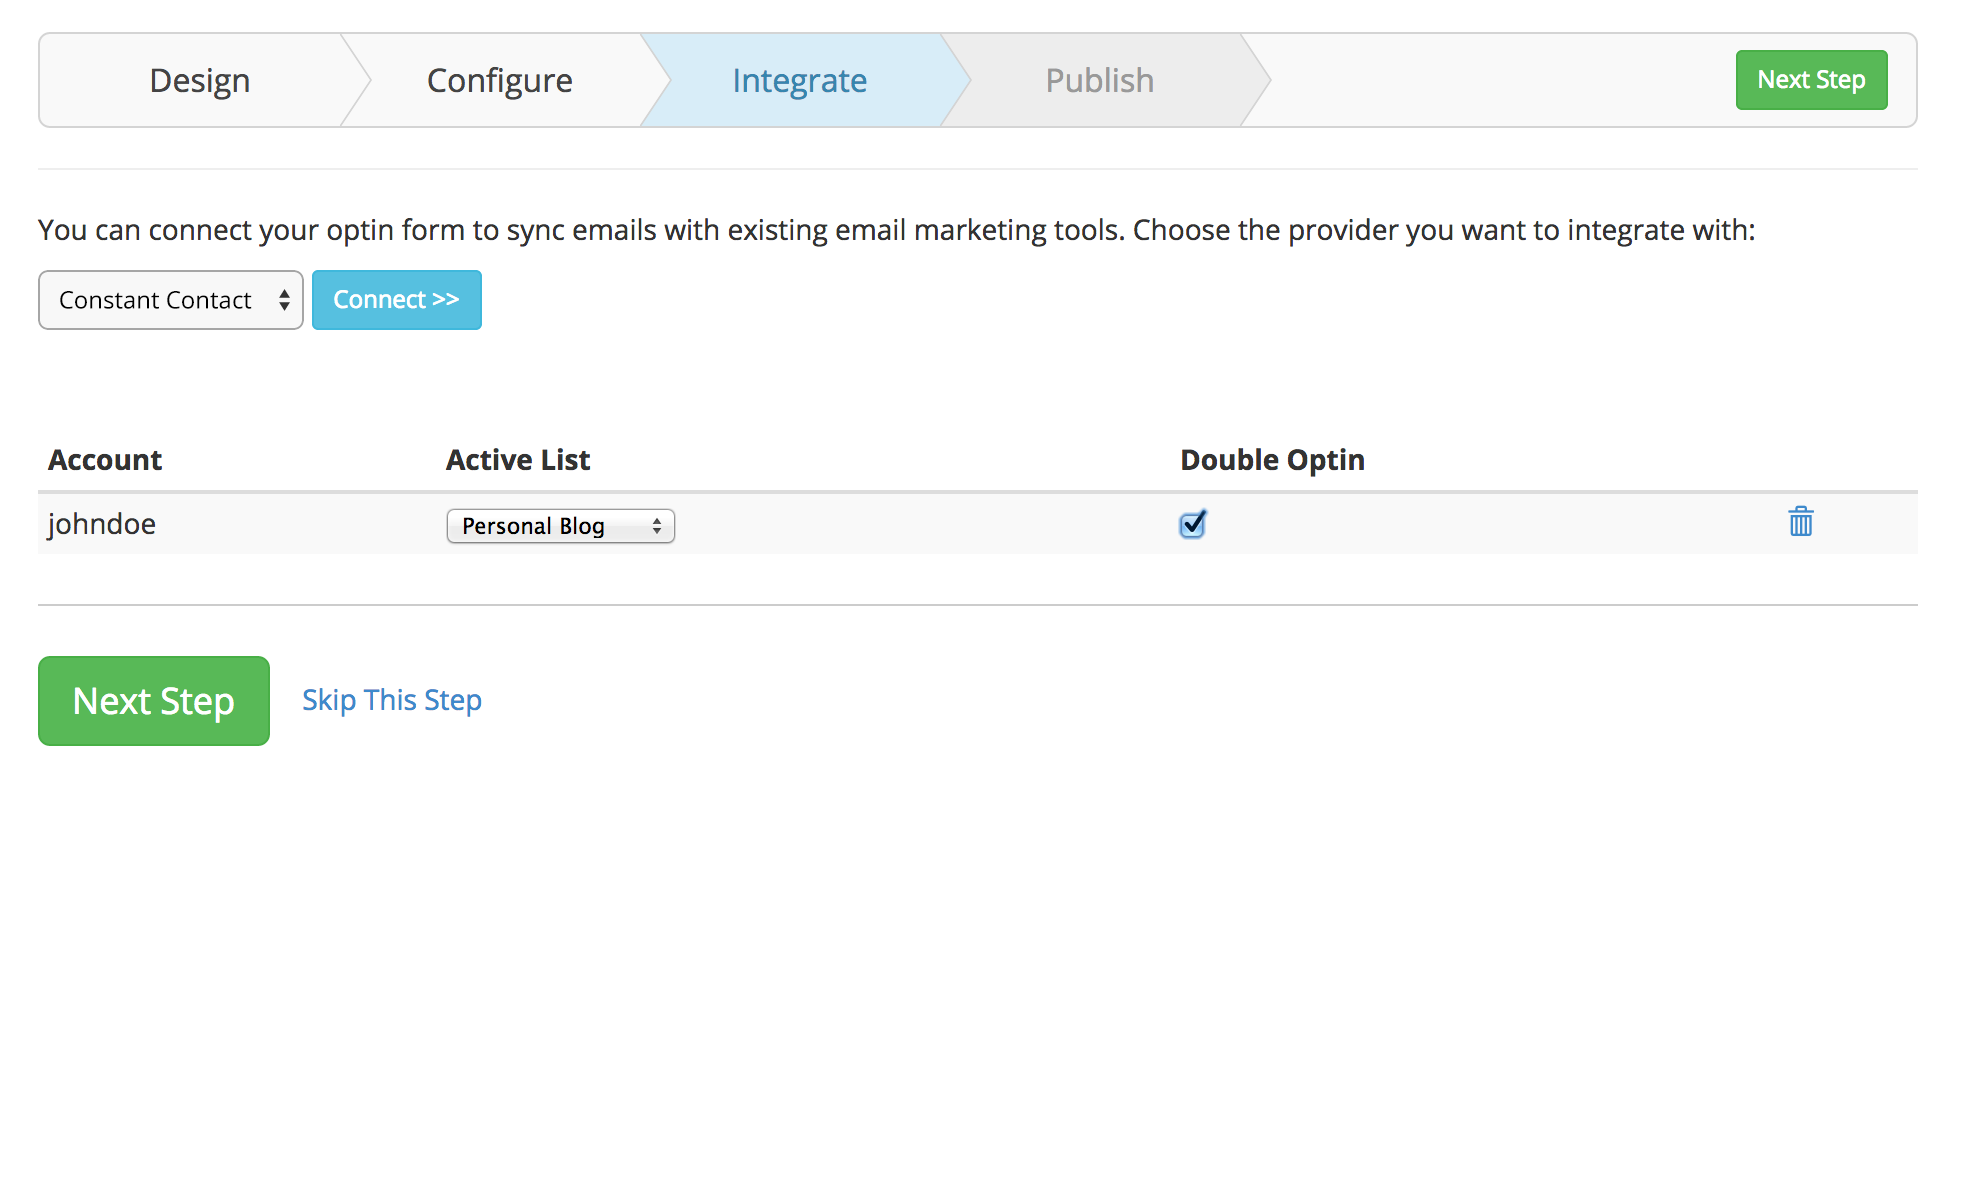The width and height of the screenshot is (1964, 1186).
Task: Switch to the Configure step tab
Action: [499, 80]
